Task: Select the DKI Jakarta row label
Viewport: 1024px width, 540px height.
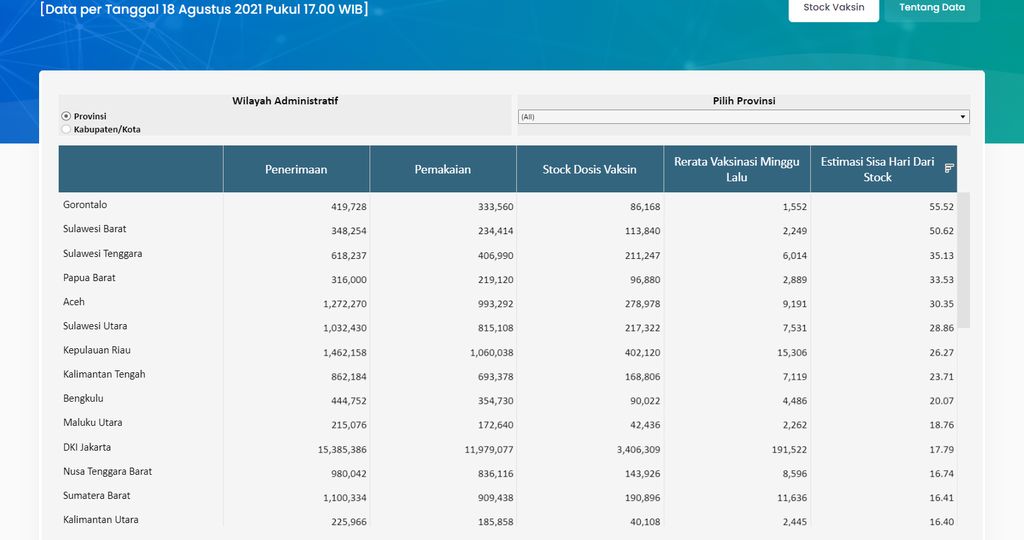Action: pyautogui.click(x=87, y=447)
